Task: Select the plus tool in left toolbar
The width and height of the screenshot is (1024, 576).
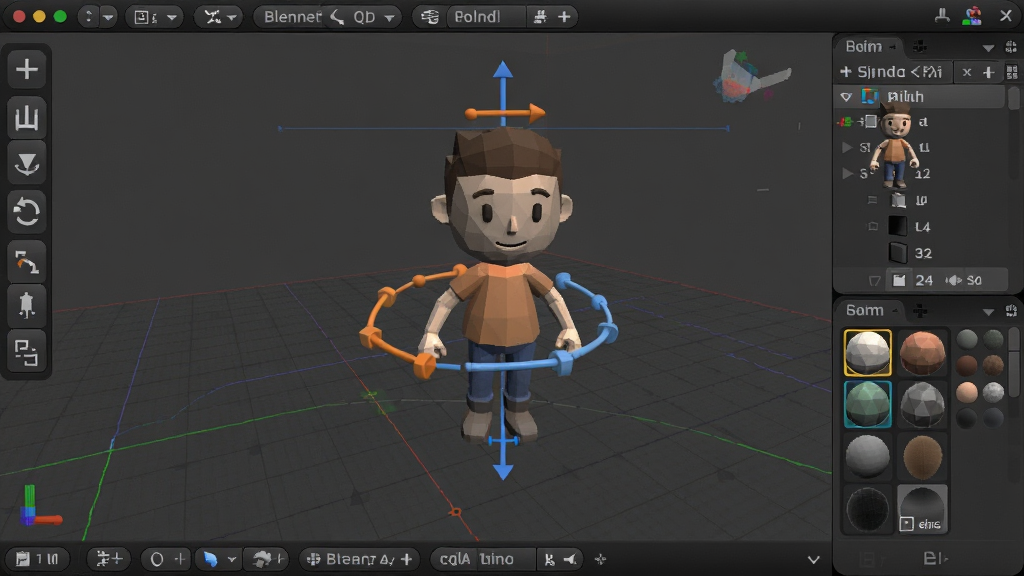Action: (x=27, y=69)
